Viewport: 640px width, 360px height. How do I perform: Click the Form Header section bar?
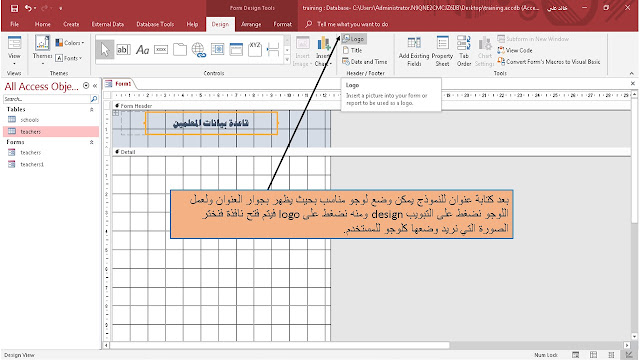point(371,106)
